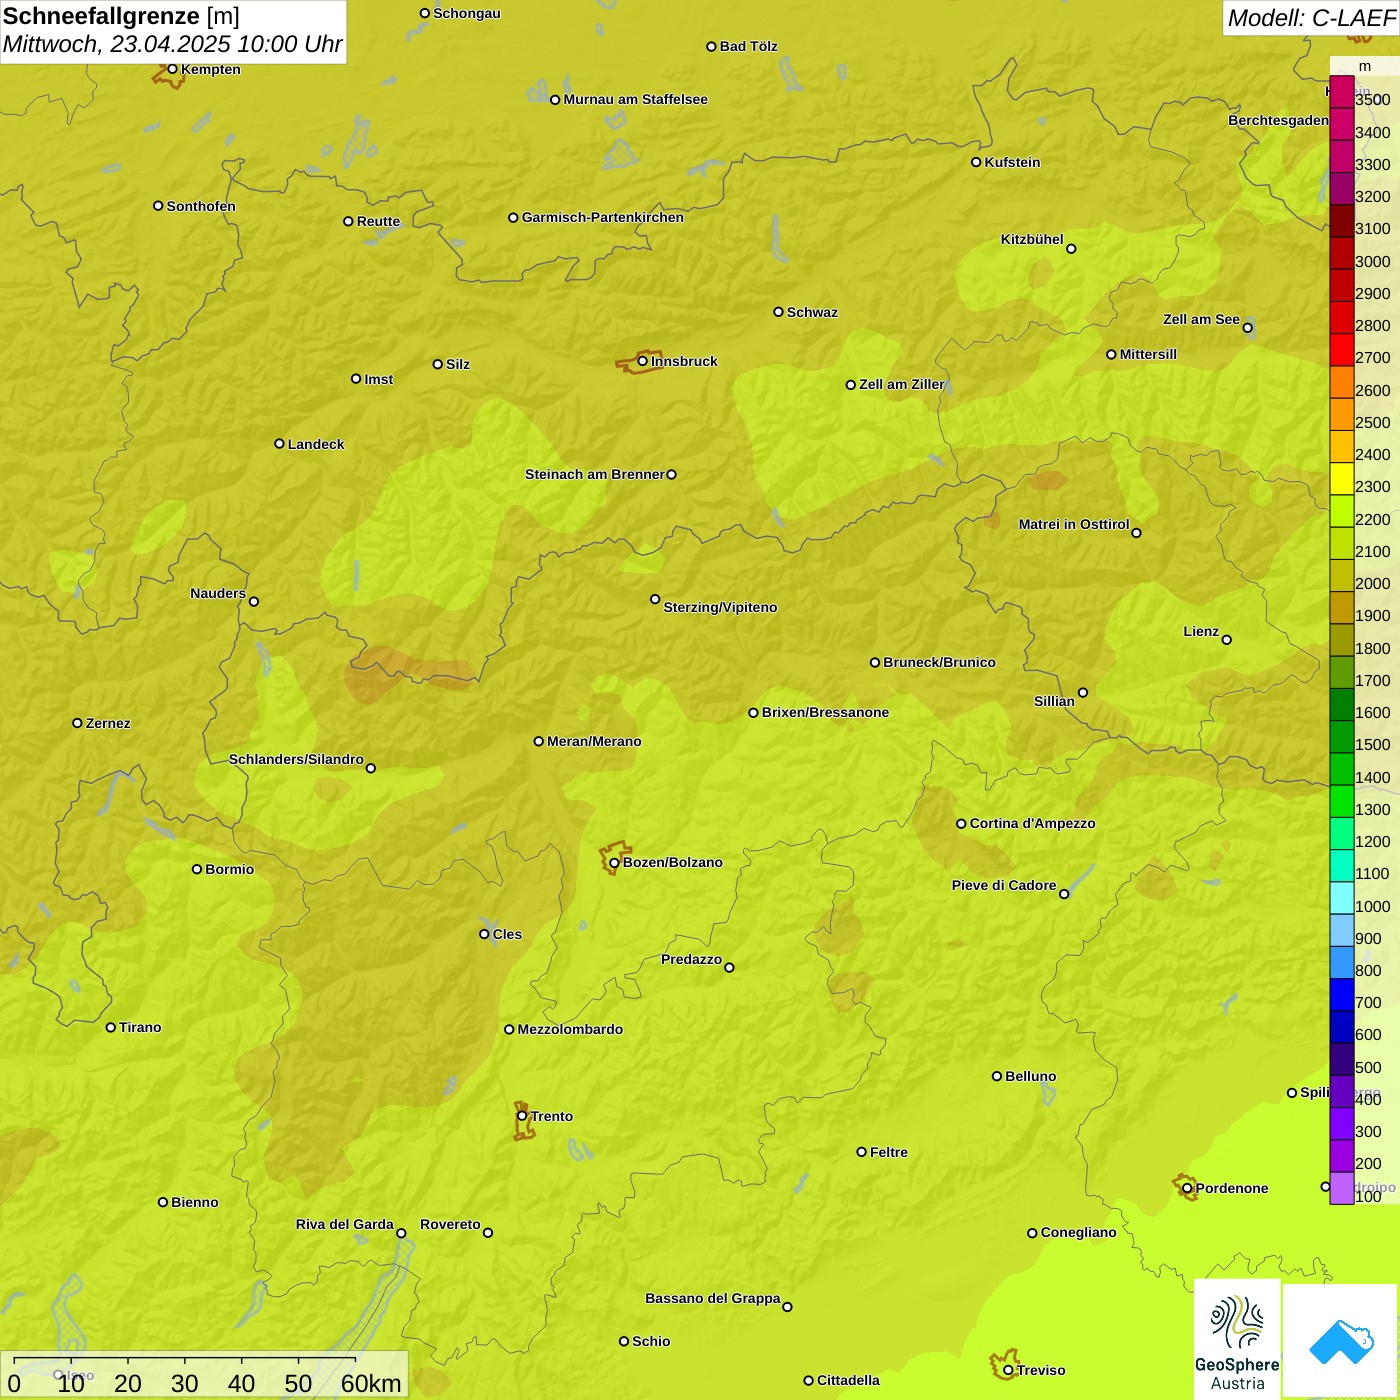Click the 'Nauders' label
The height and width of the screenshot is (1400, 1400).
pos(218,593)
